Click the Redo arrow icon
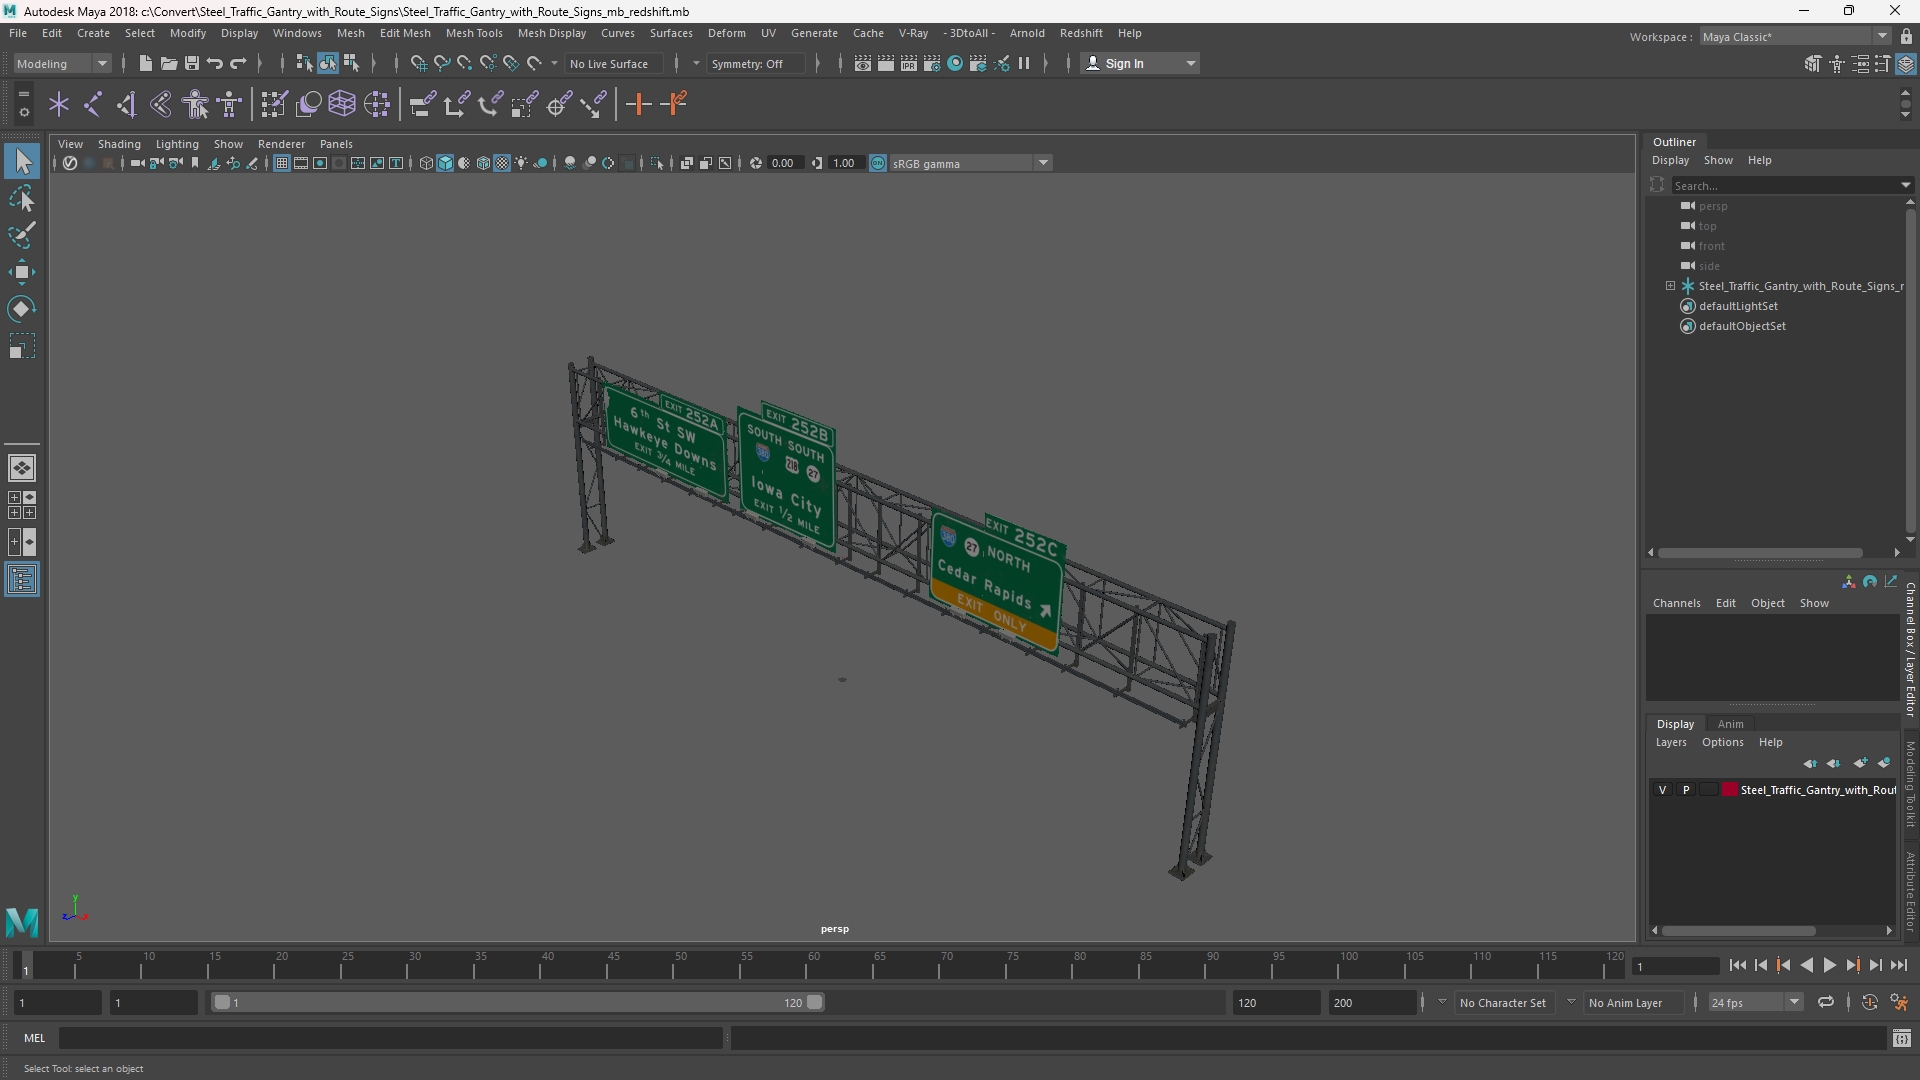This screenshot has height=1080, width=1920. tap(238, 63)
